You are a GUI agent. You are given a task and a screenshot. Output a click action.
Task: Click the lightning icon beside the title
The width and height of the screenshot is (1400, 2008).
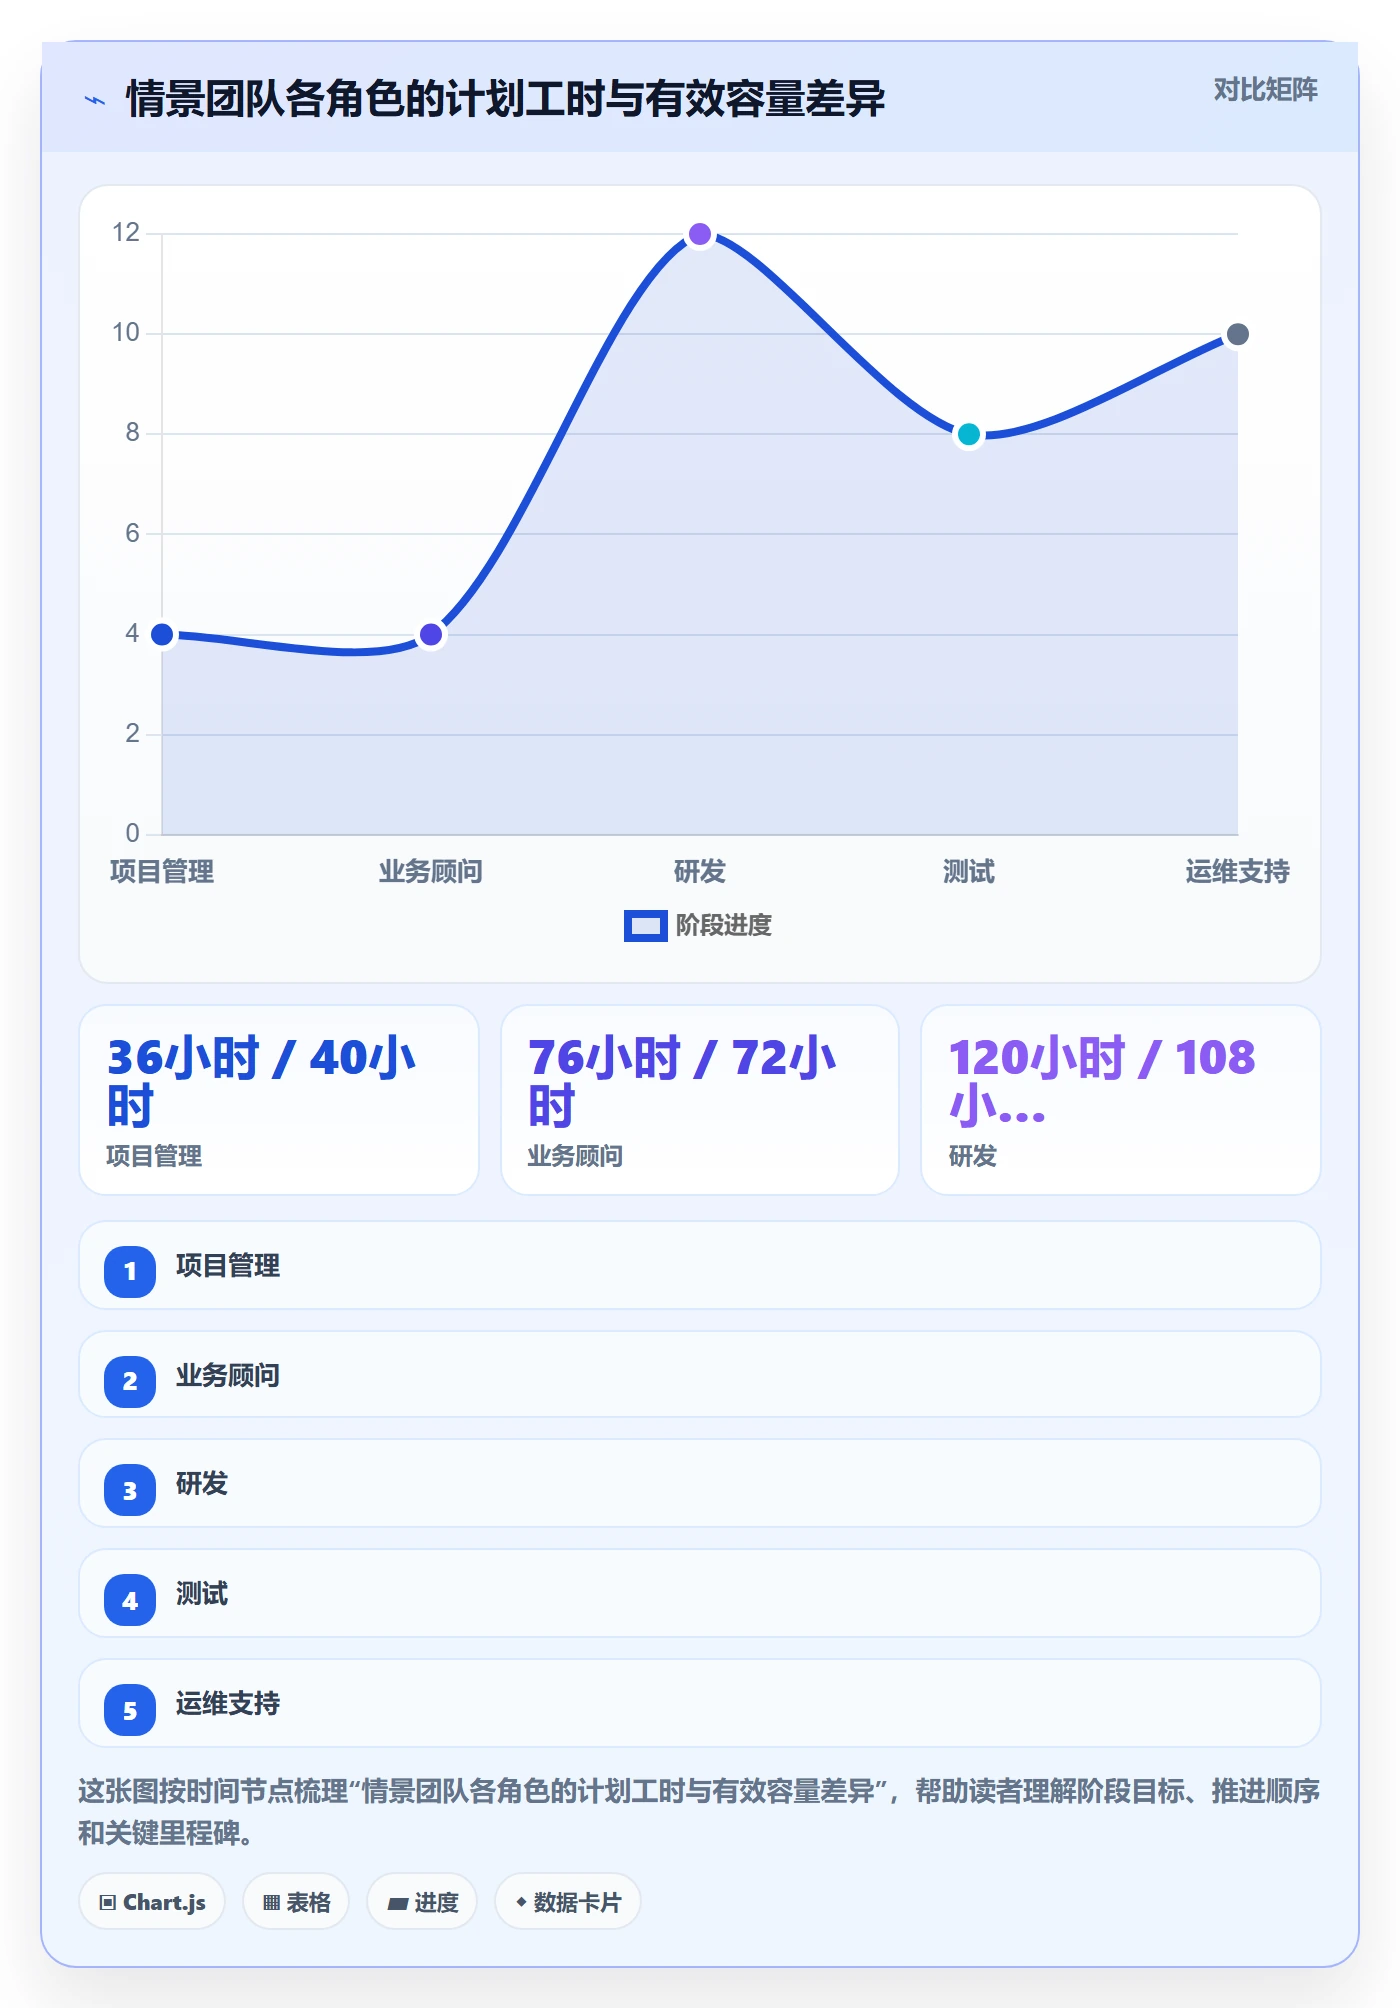click(95, 100)
